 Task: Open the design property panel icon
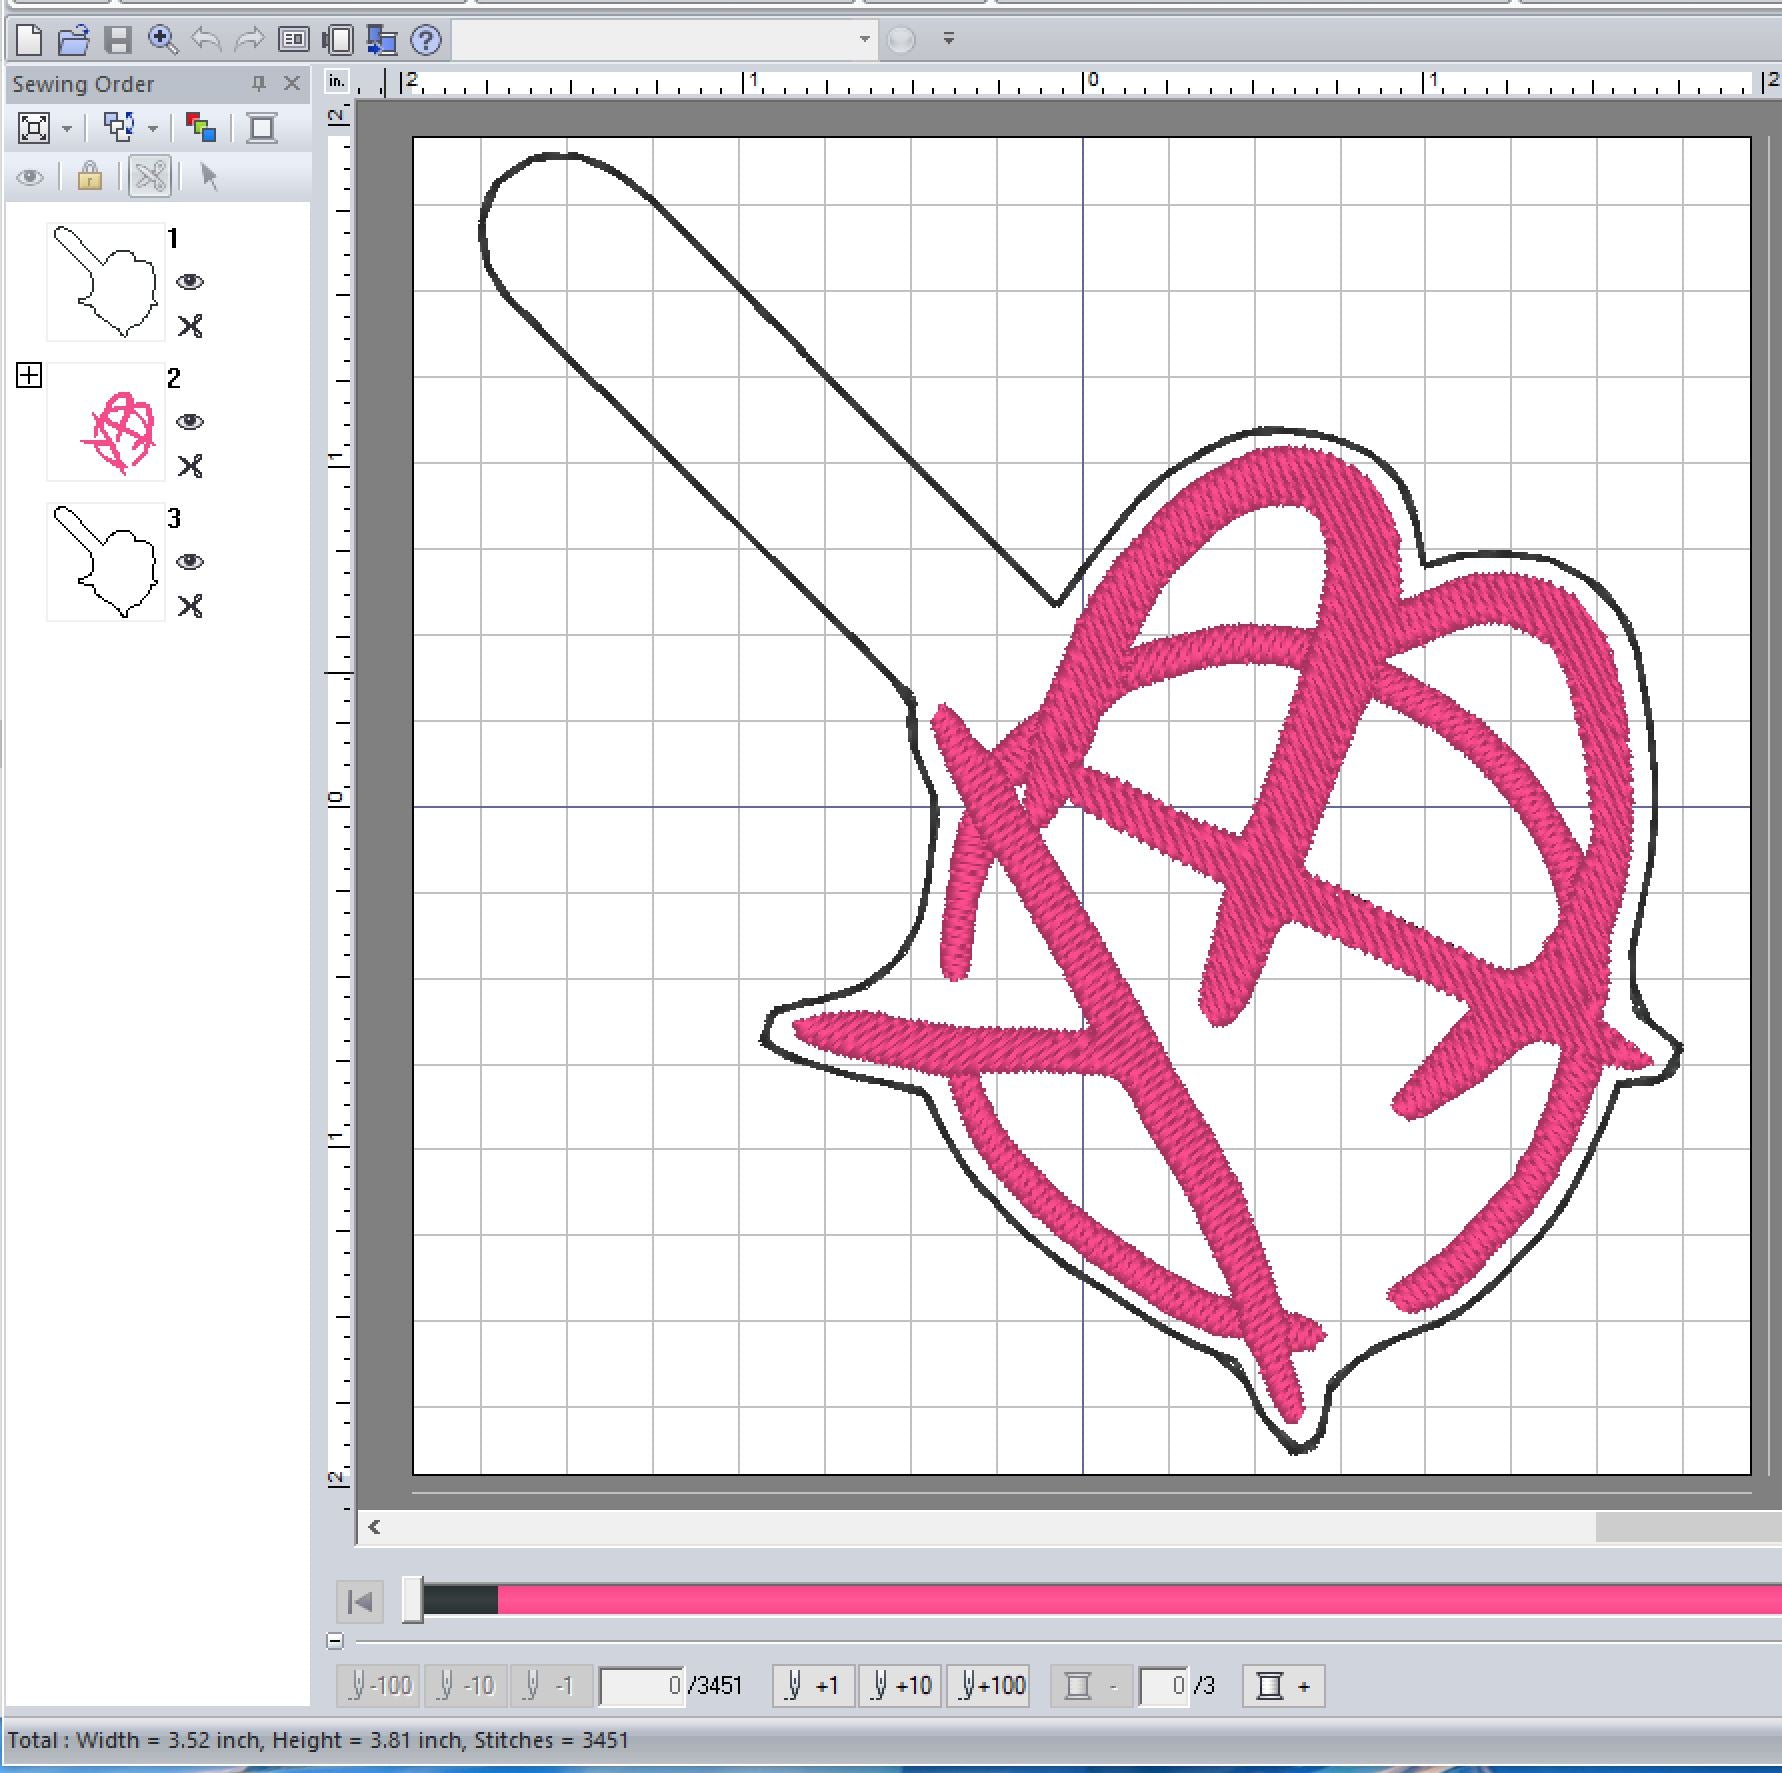294,40
